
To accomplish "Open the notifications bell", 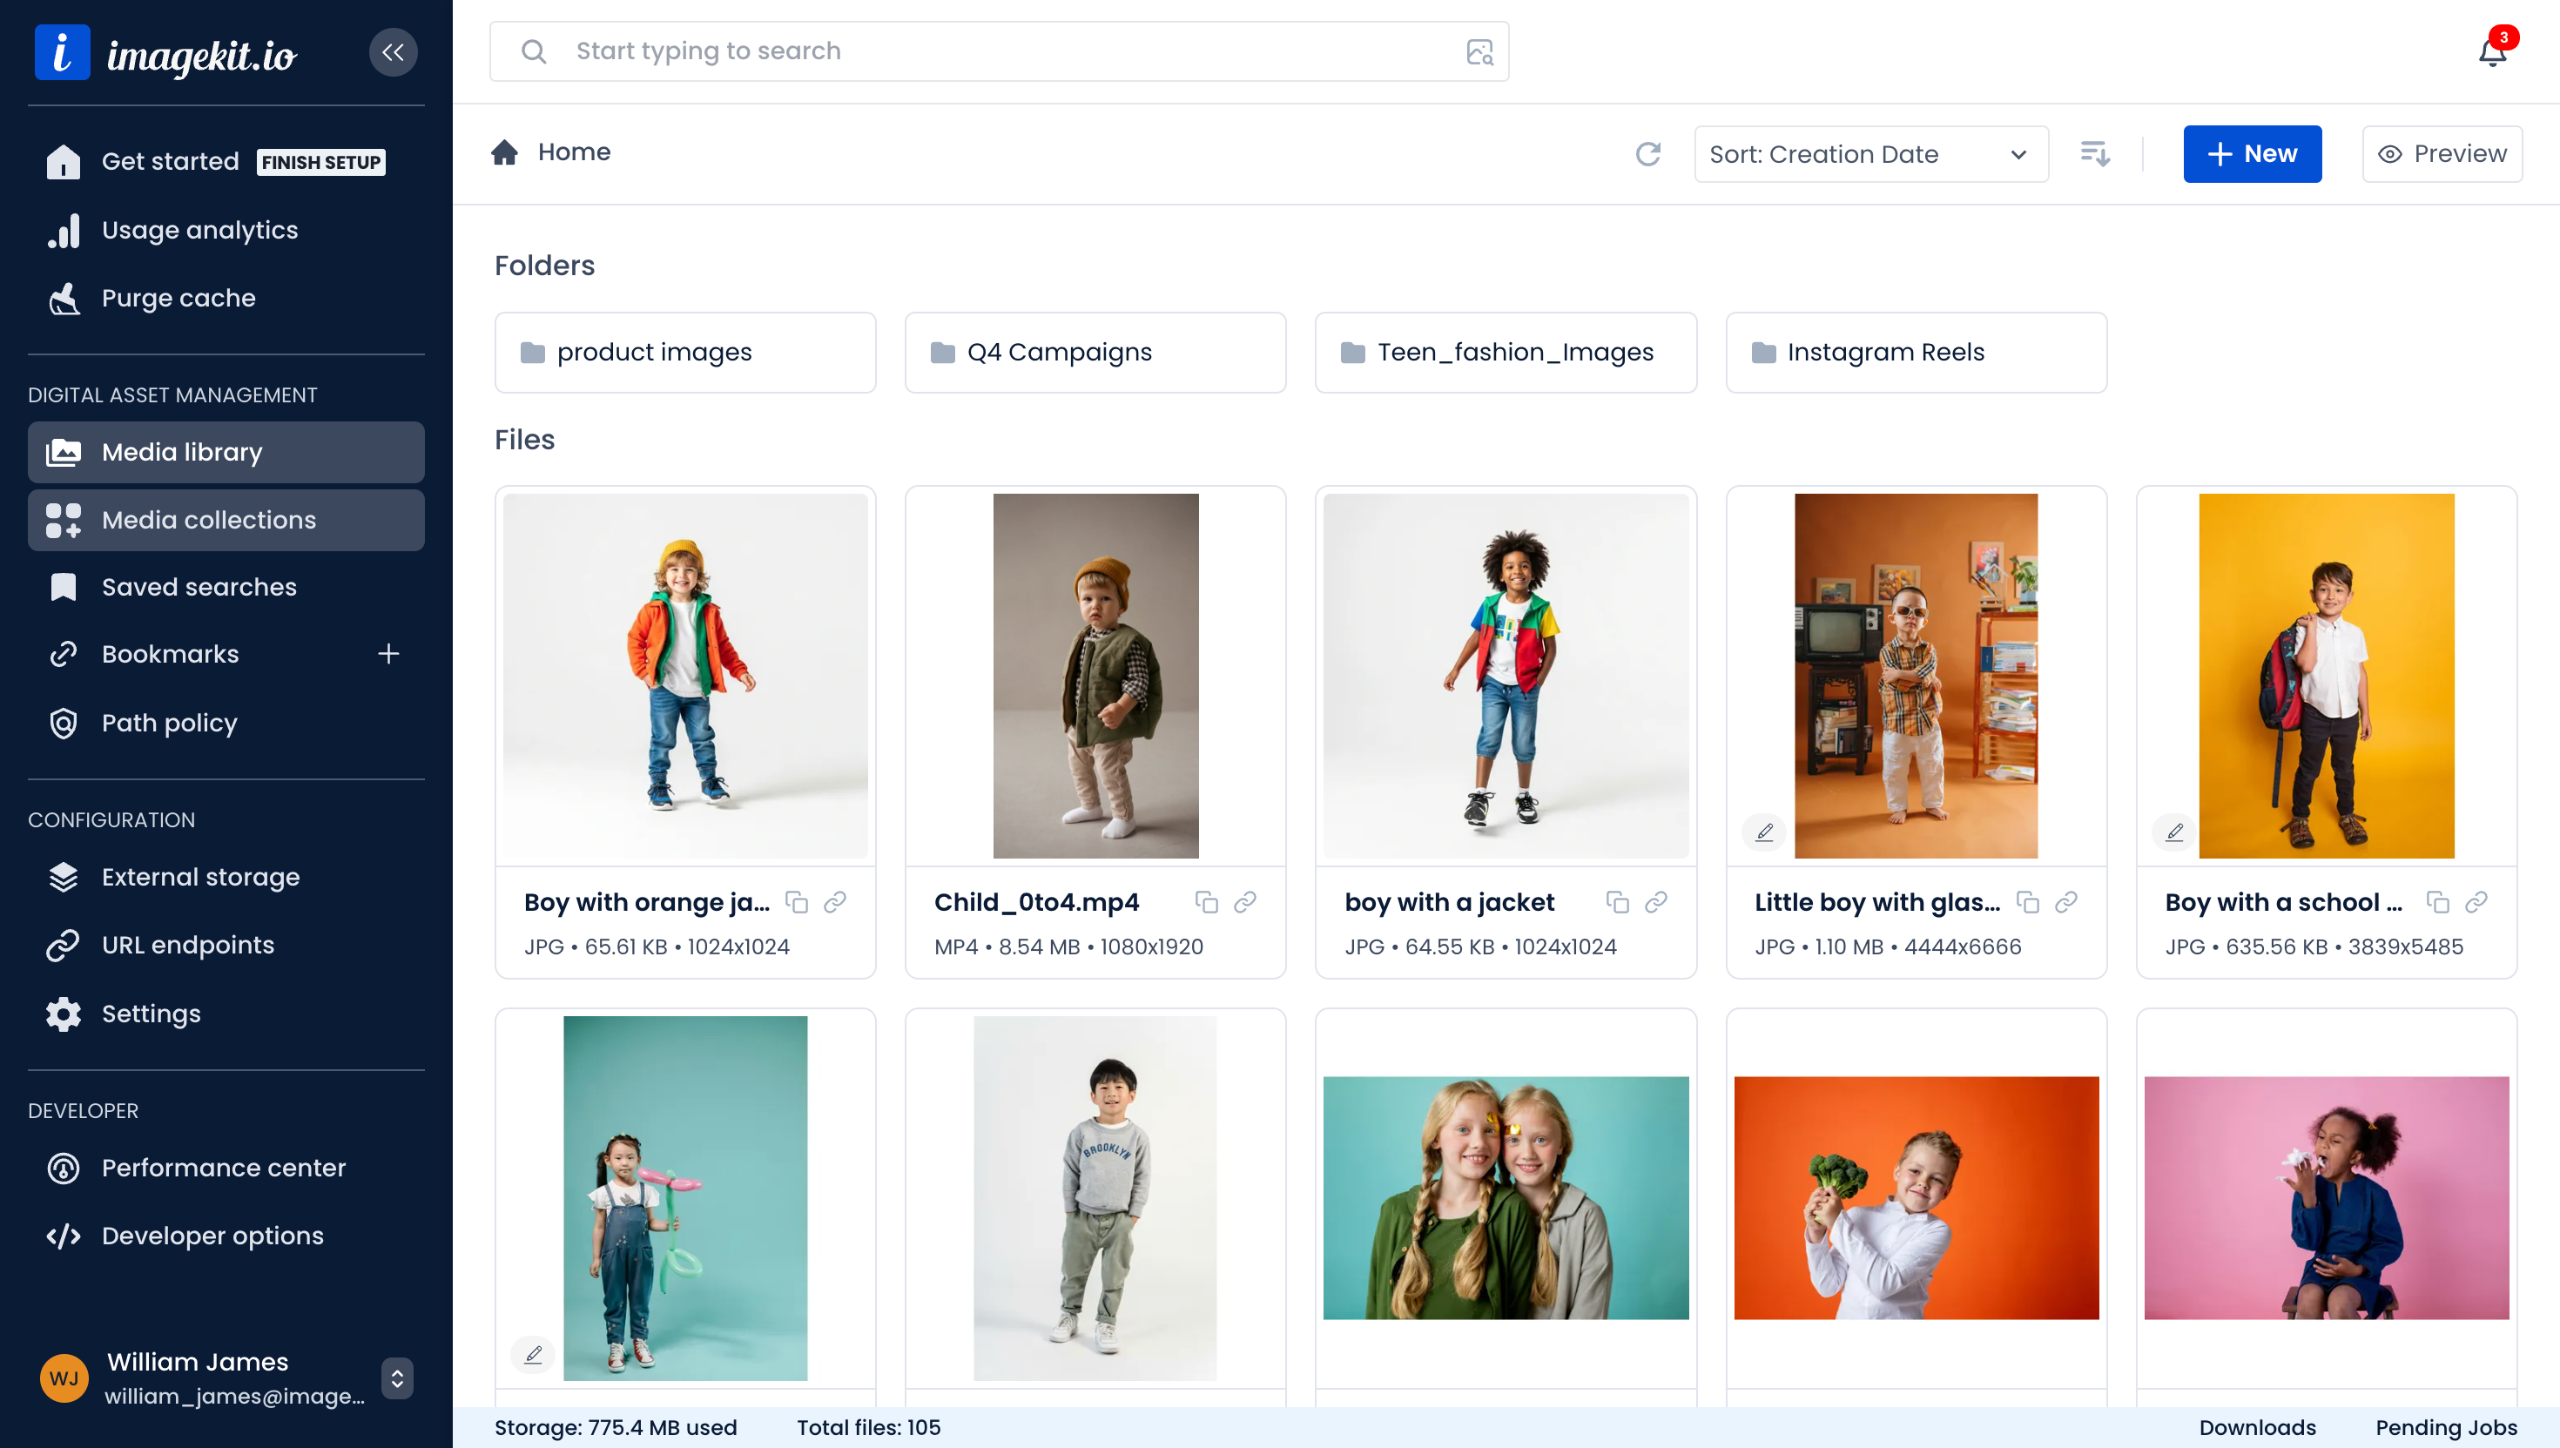I will pyautogui.click(x=2492, y=52).
